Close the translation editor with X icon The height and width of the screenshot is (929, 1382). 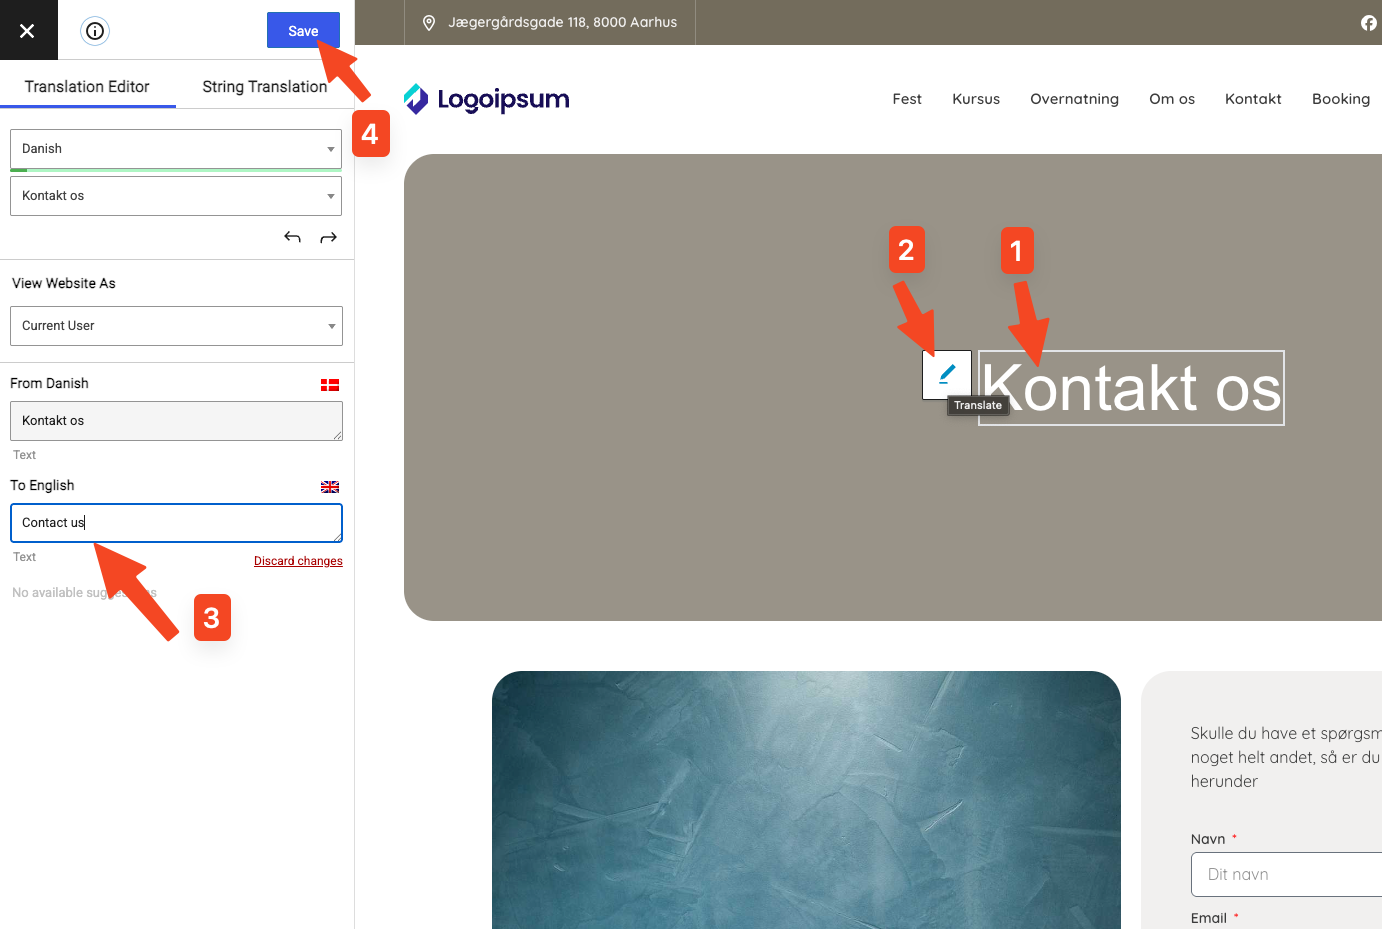[x=27, y=30]
